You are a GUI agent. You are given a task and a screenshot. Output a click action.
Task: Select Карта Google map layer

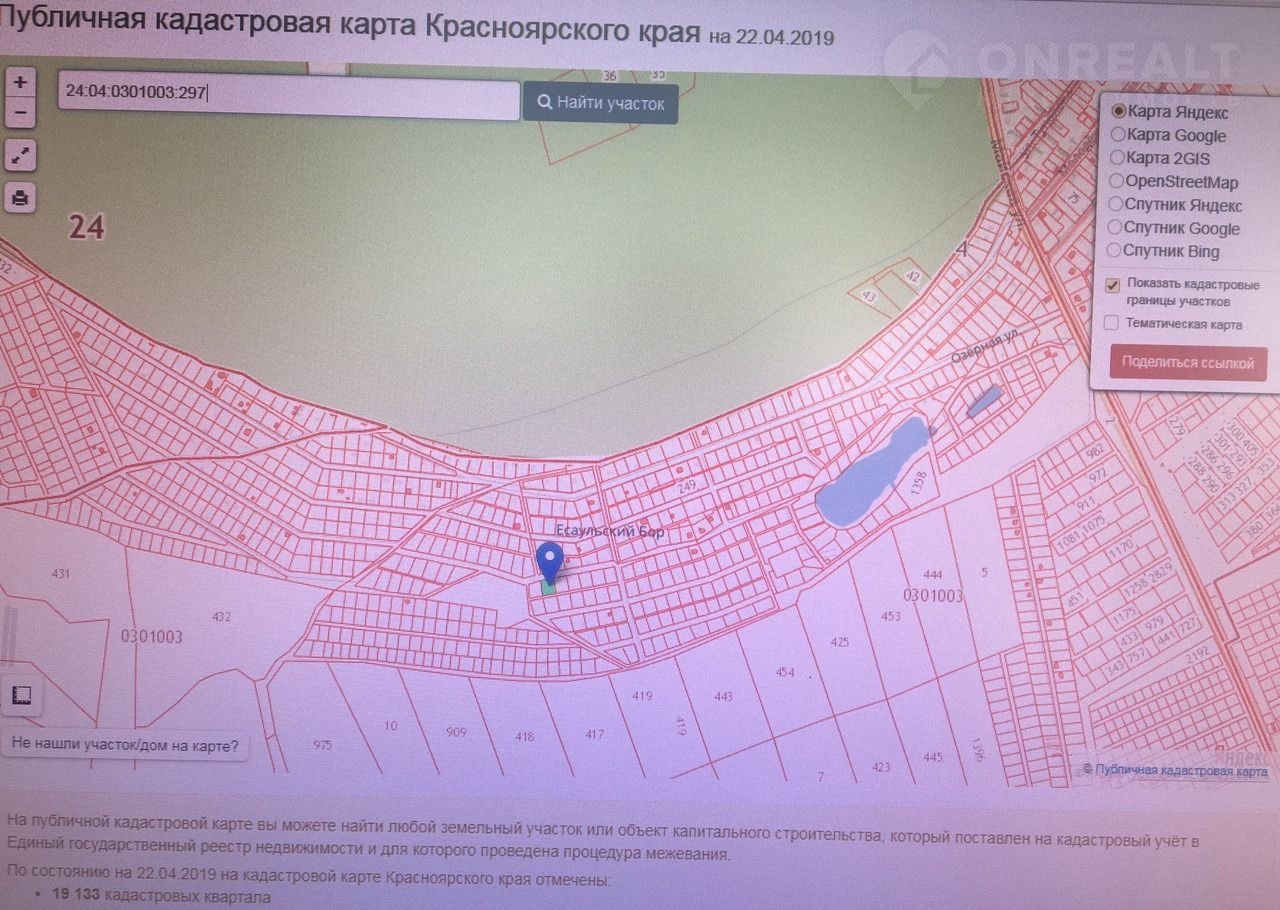1117,135
